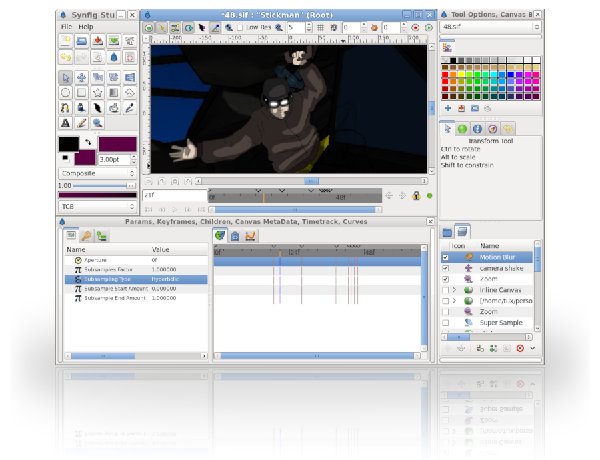Click the Name column header in Params panel
Image resolution: width=600 pixels, height=460 pixels.
(76, 250)
